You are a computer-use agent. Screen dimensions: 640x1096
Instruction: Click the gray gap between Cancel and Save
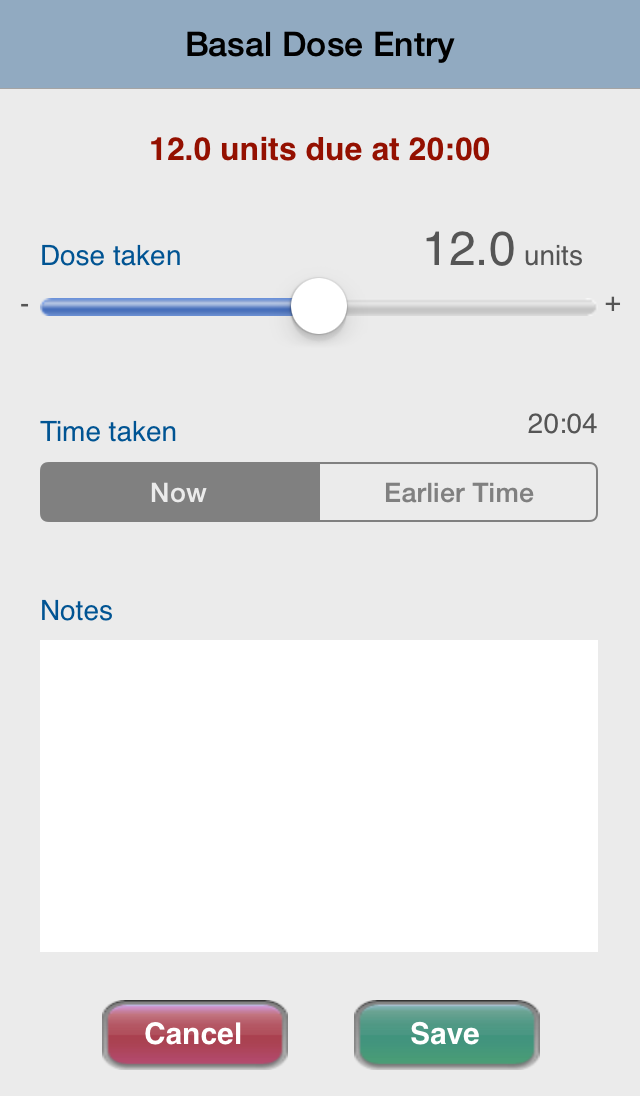[321, 1034]
